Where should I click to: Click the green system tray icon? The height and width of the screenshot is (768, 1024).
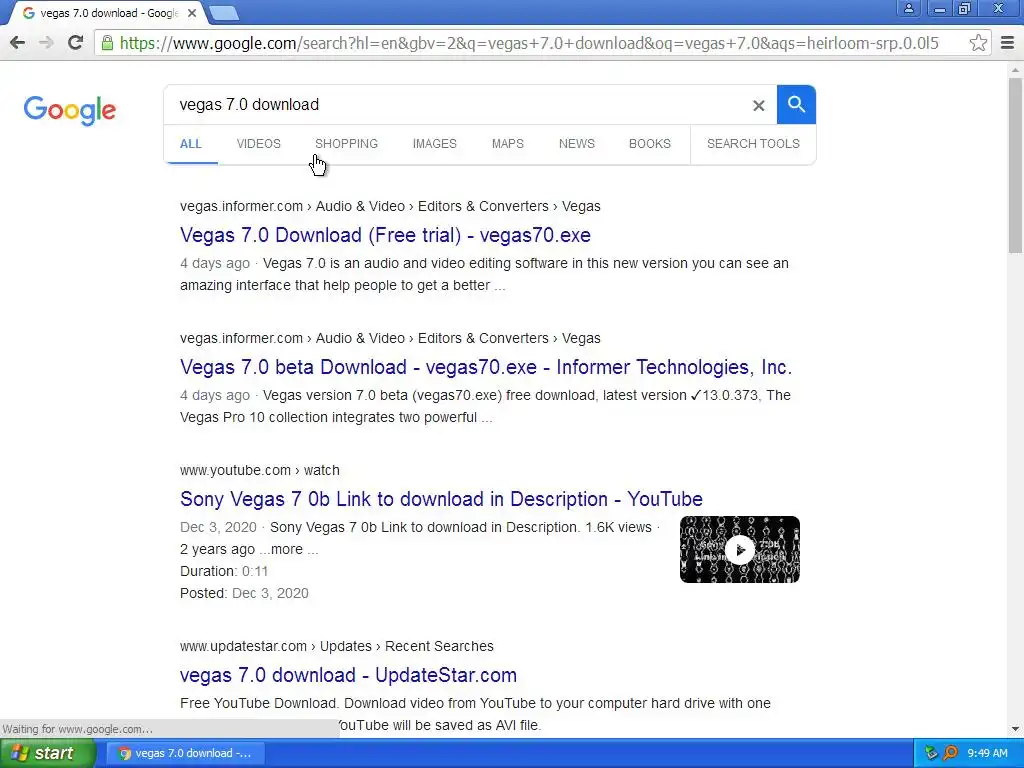931,753
